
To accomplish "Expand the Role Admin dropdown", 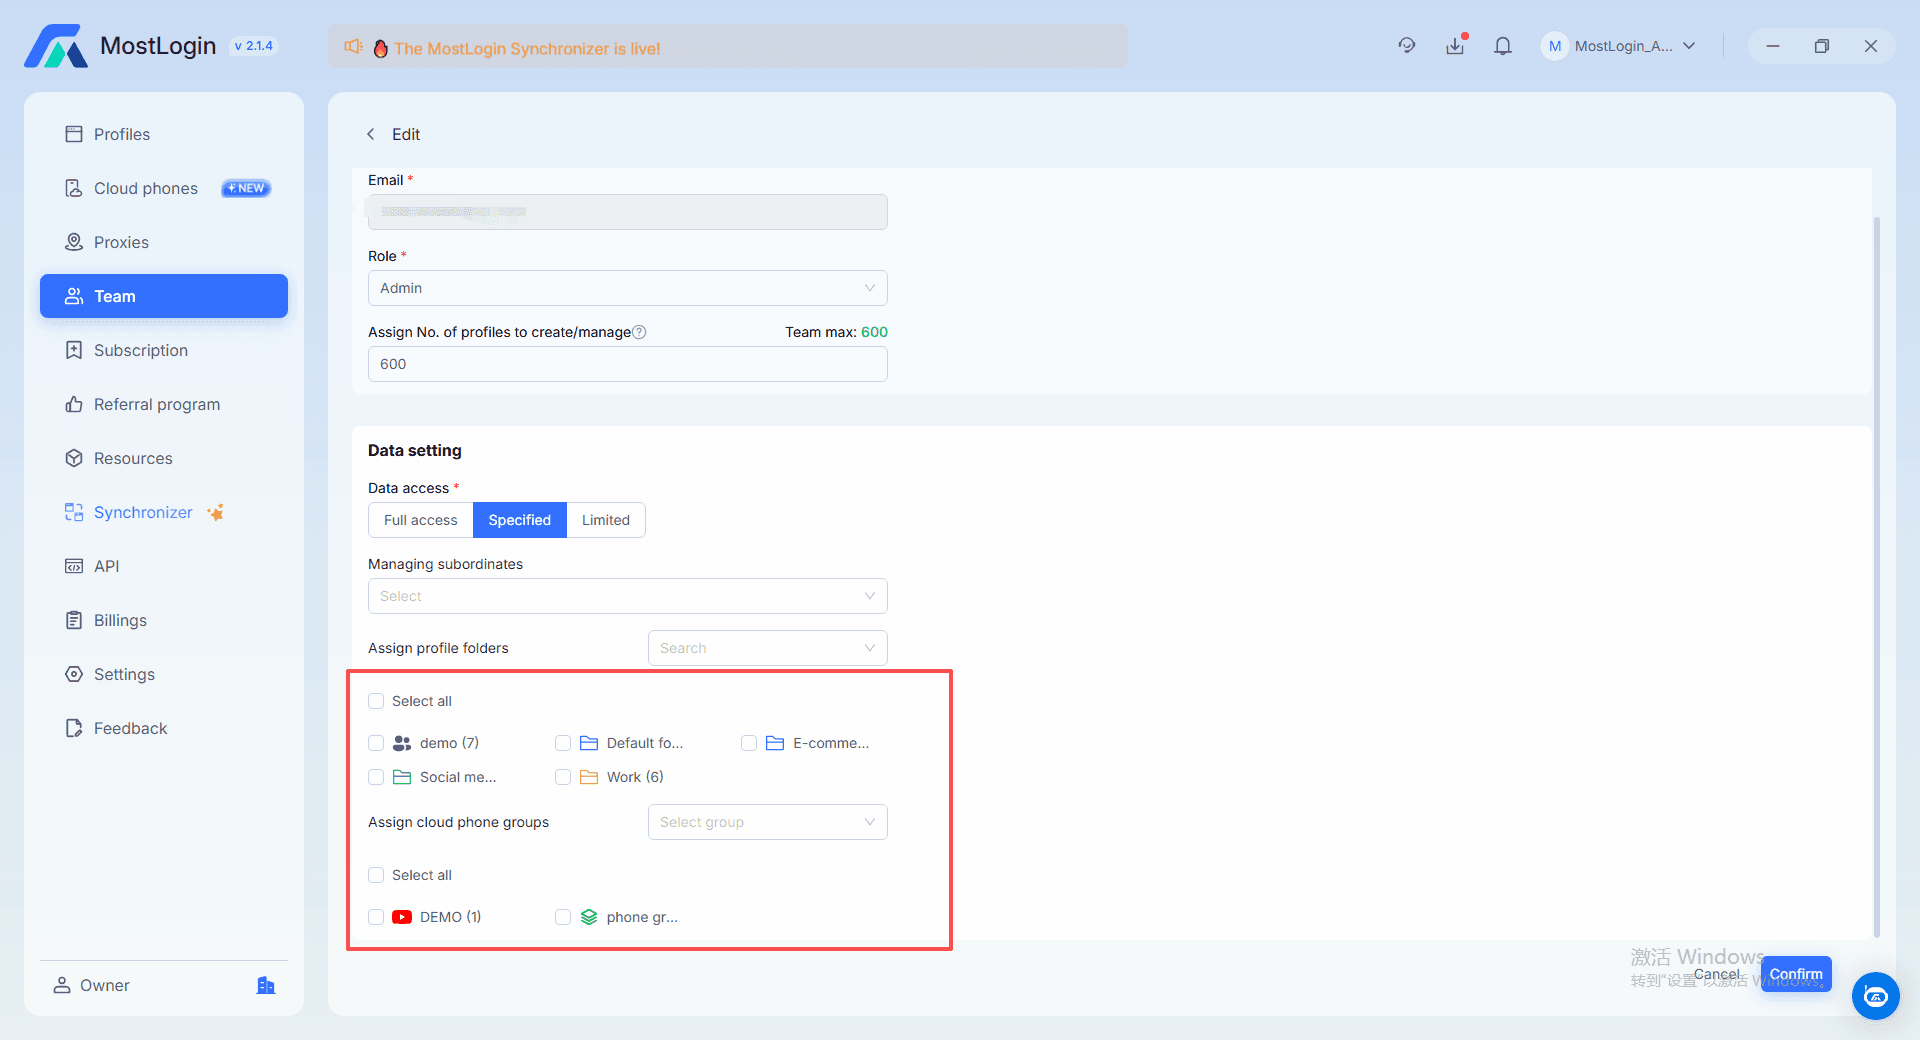I will (628, 288).
